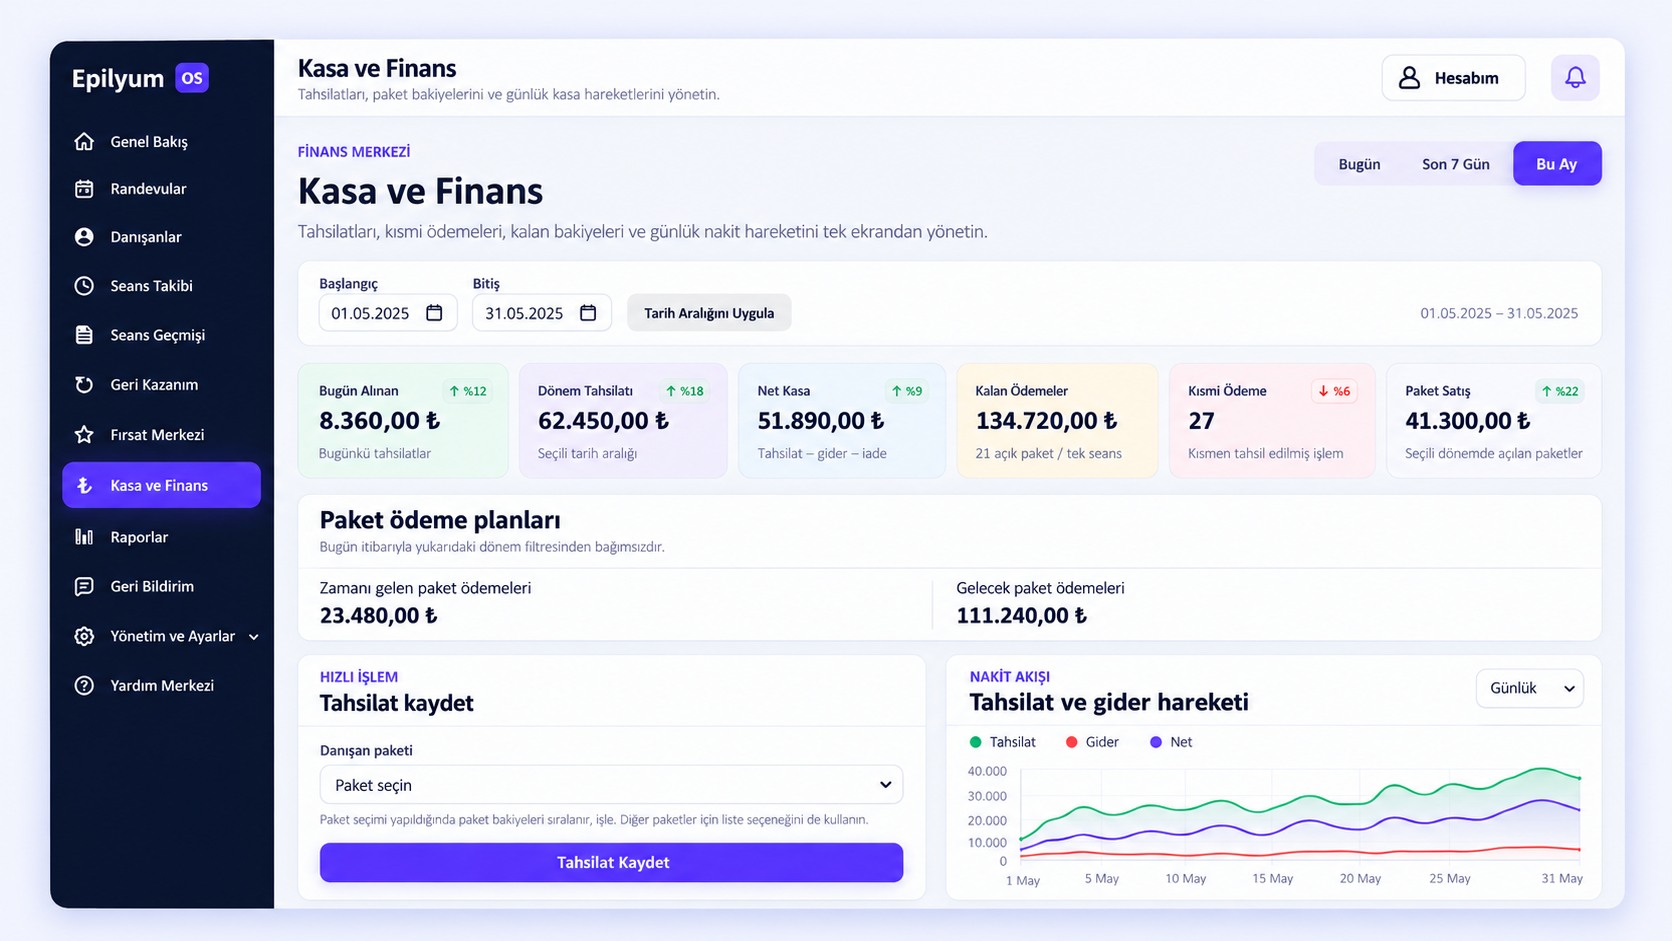Click the Başlangıç date field 01.05.2025

click(388, 313)
